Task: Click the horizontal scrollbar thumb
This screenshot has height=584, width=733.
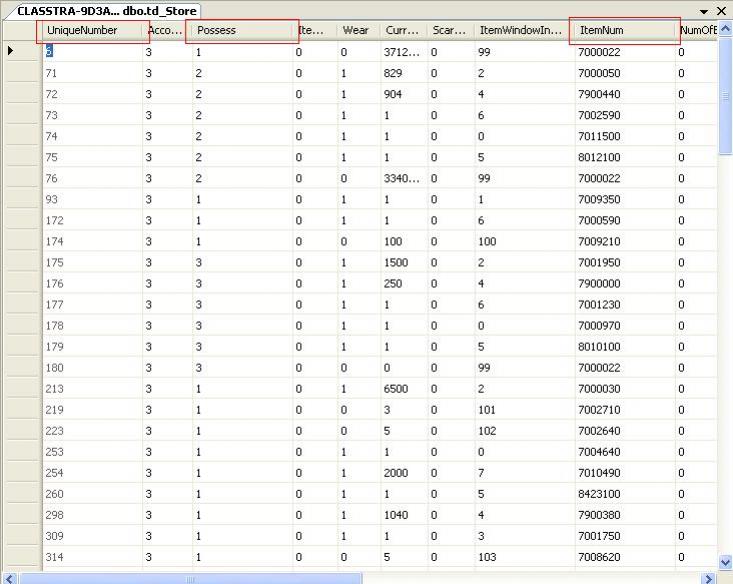Action: tap(190, 578)
